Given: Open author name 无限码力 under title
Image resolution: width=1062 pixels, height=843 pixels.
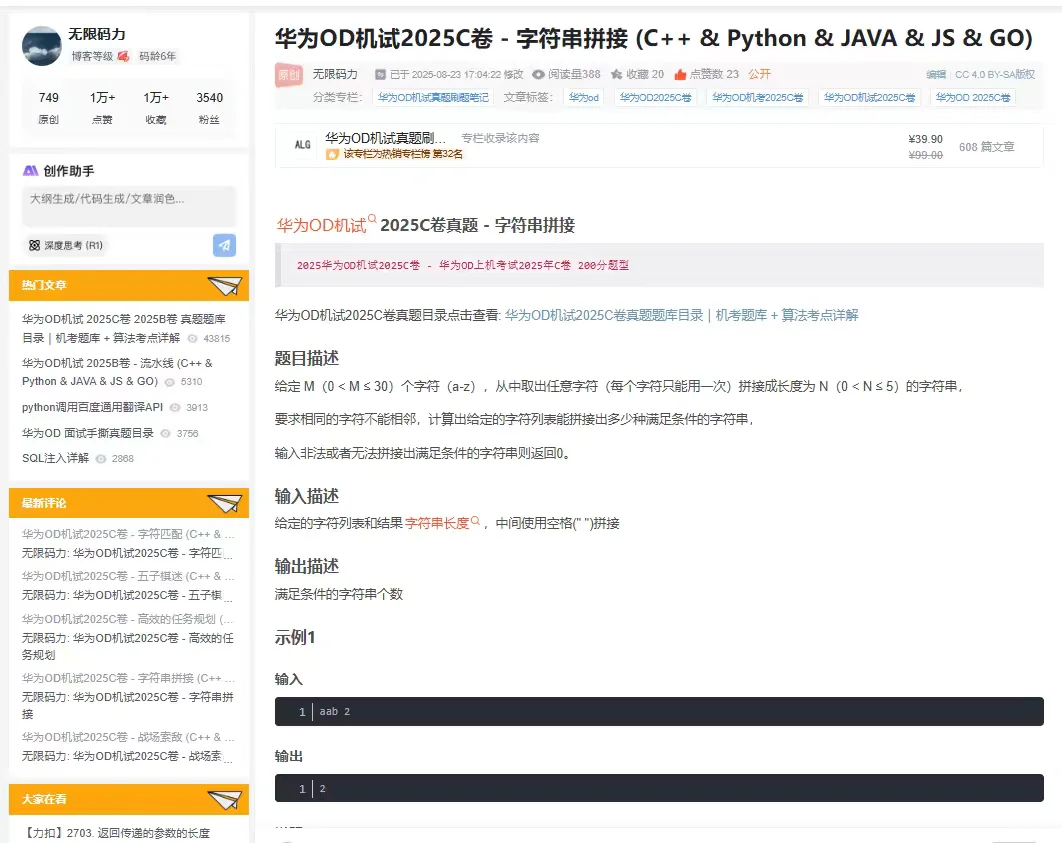Looking at the screenshot, I should point(335,74).
